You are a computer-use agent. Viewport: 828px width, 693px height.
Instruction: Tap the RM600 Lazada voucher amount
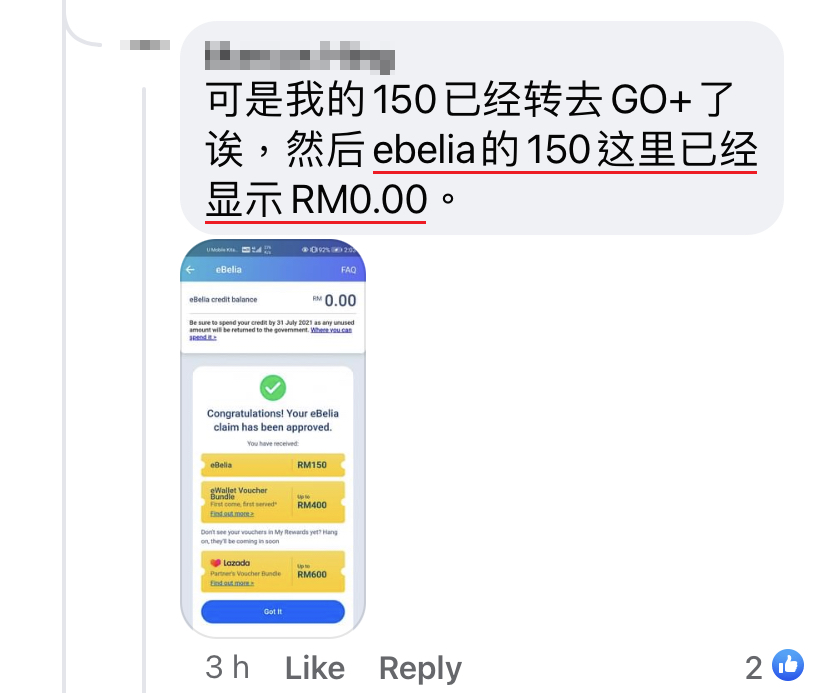tap(312, 572)
